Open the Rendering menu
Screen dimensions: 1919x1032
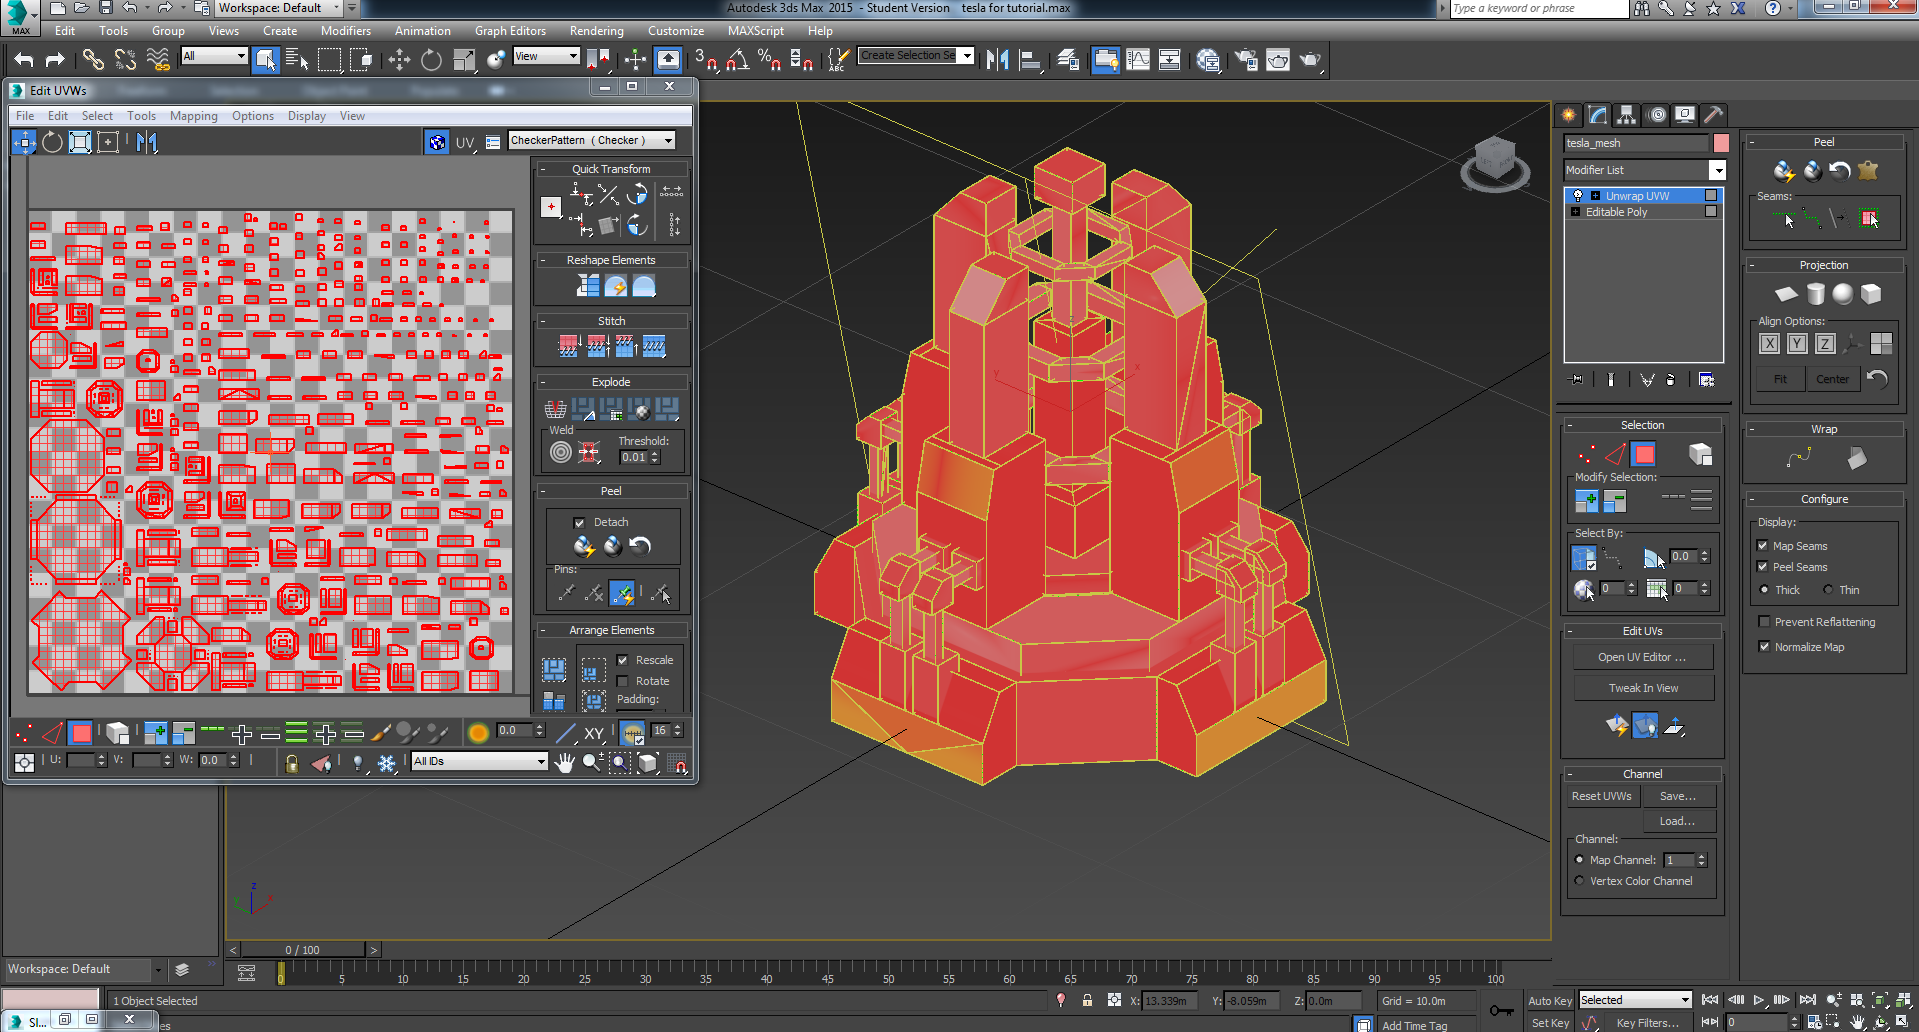[x=596, y=31]
